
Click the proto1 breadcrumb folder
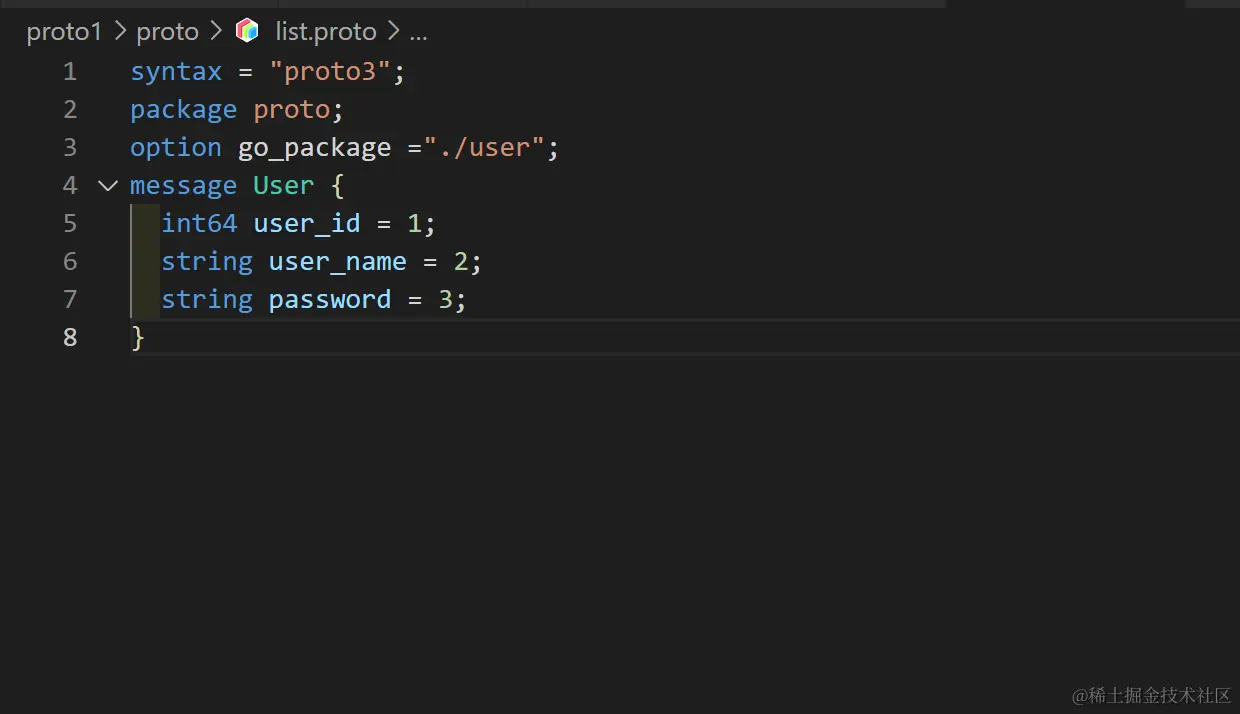click(x=64, y=32)
